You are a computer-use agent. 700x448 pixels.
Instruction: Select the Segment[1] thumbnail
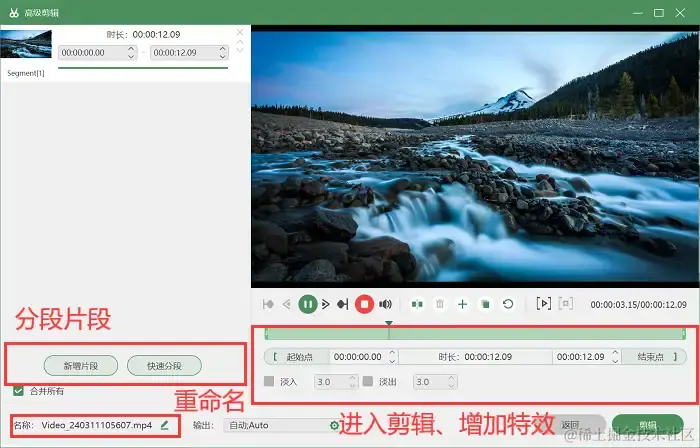point(26,44)
